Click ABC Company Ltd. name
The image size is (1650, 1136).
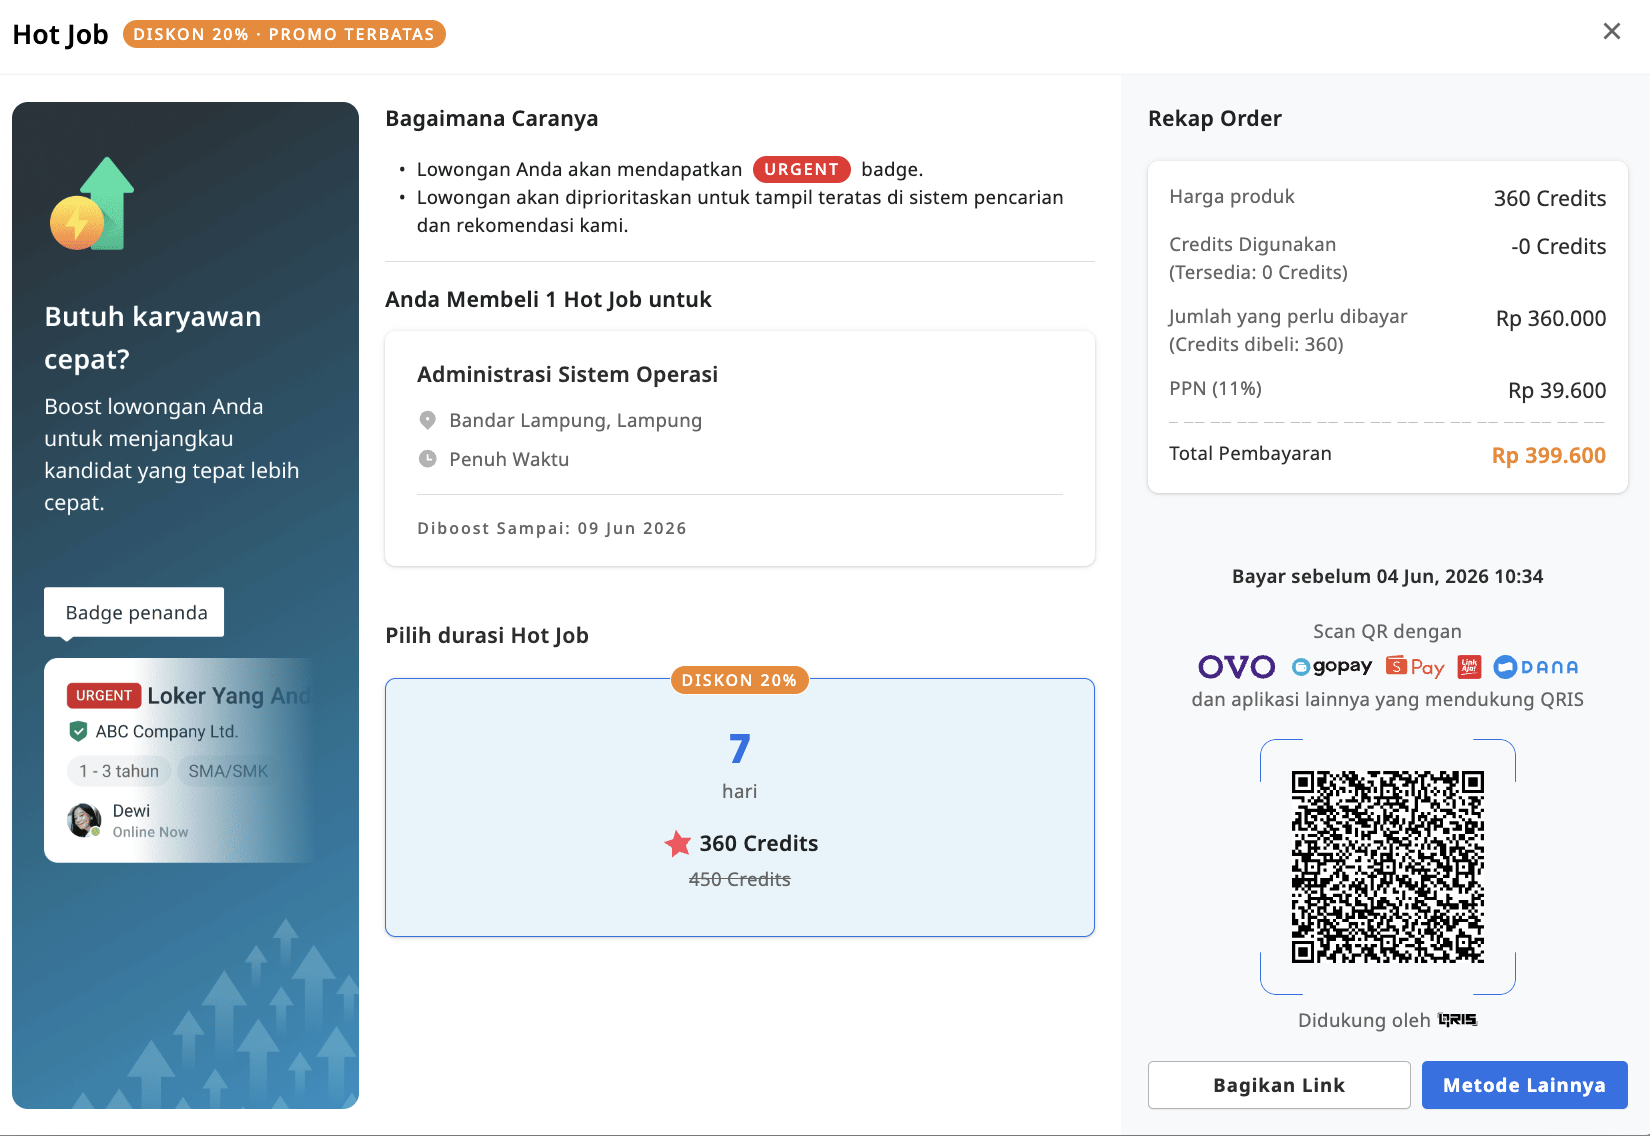[x=167, y=731]
